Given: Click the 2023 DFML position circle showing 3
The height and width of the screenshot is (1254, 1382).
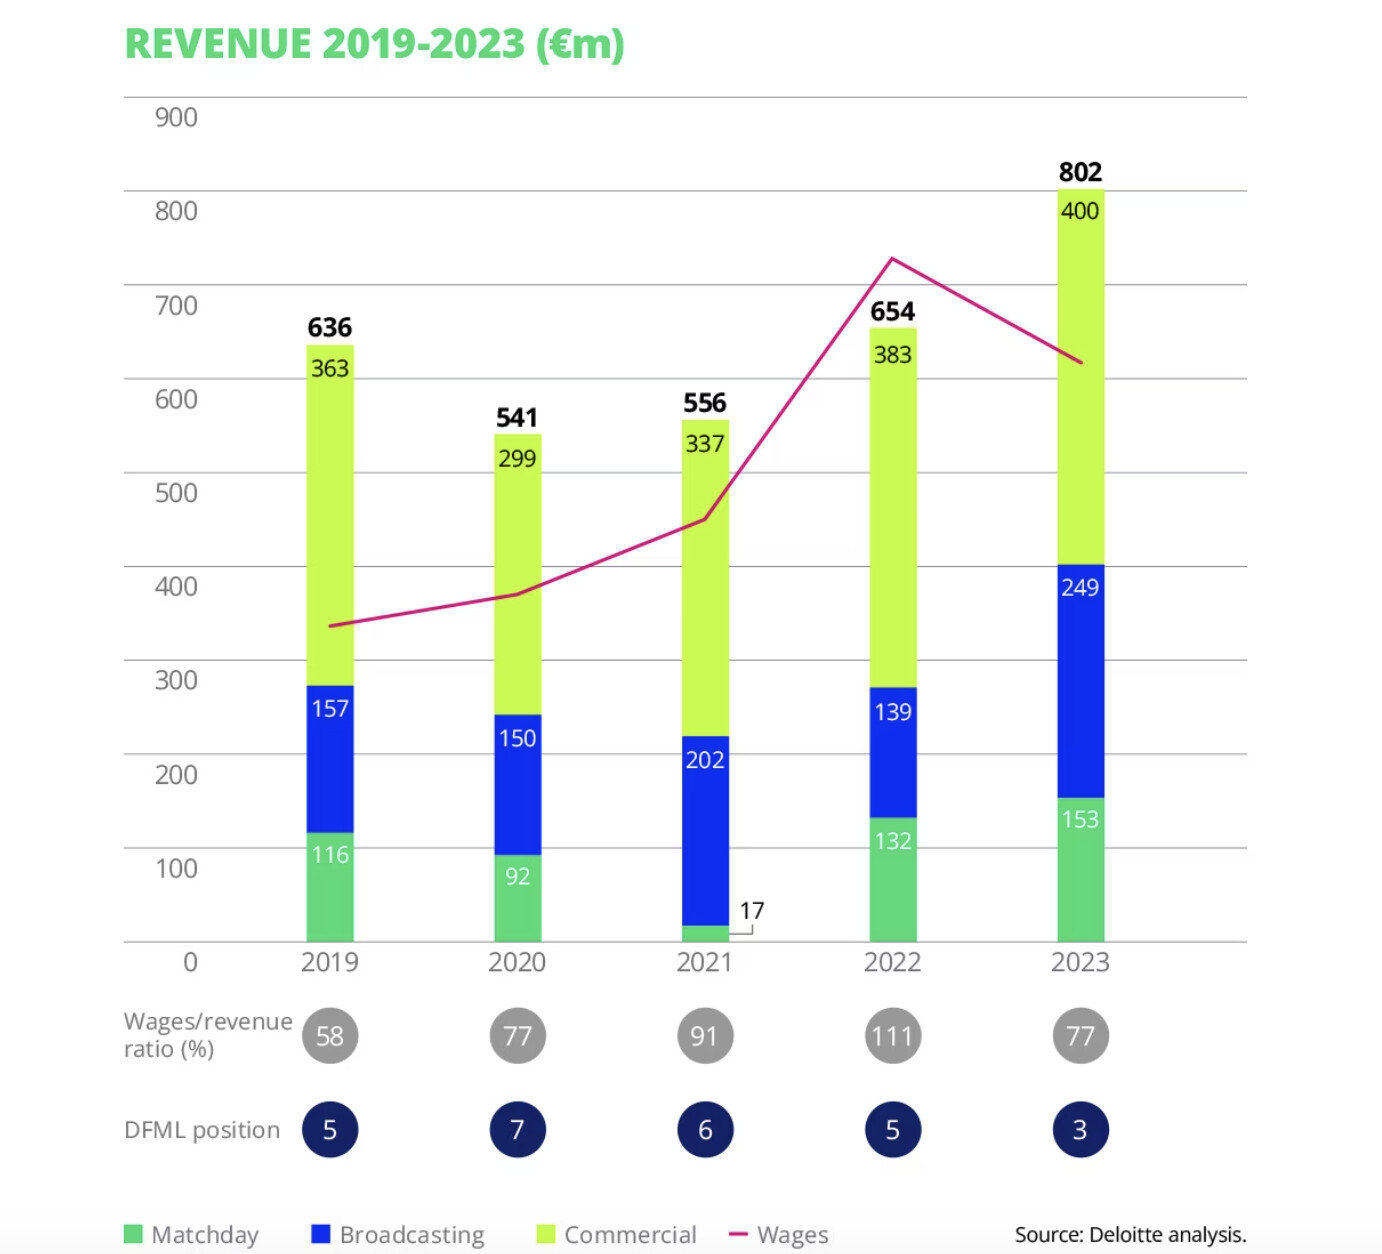Looking at the screenshot, I should (1080, 1130).
